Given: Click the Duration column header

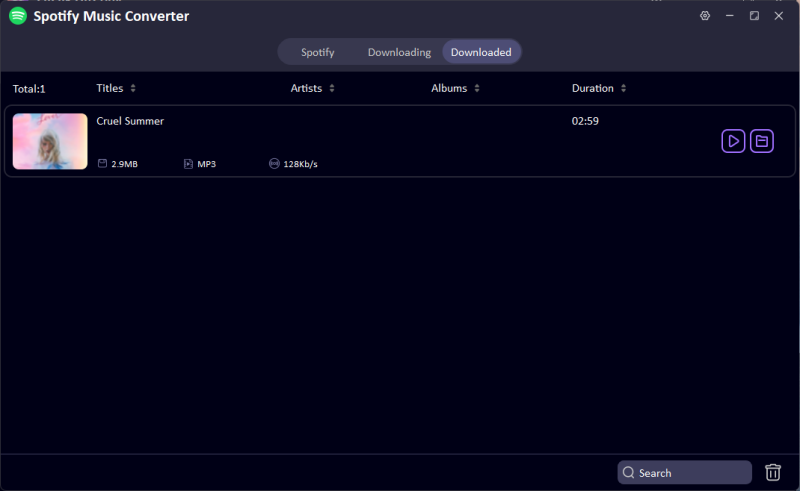Looking at the screenshot, I should point(592,88).
